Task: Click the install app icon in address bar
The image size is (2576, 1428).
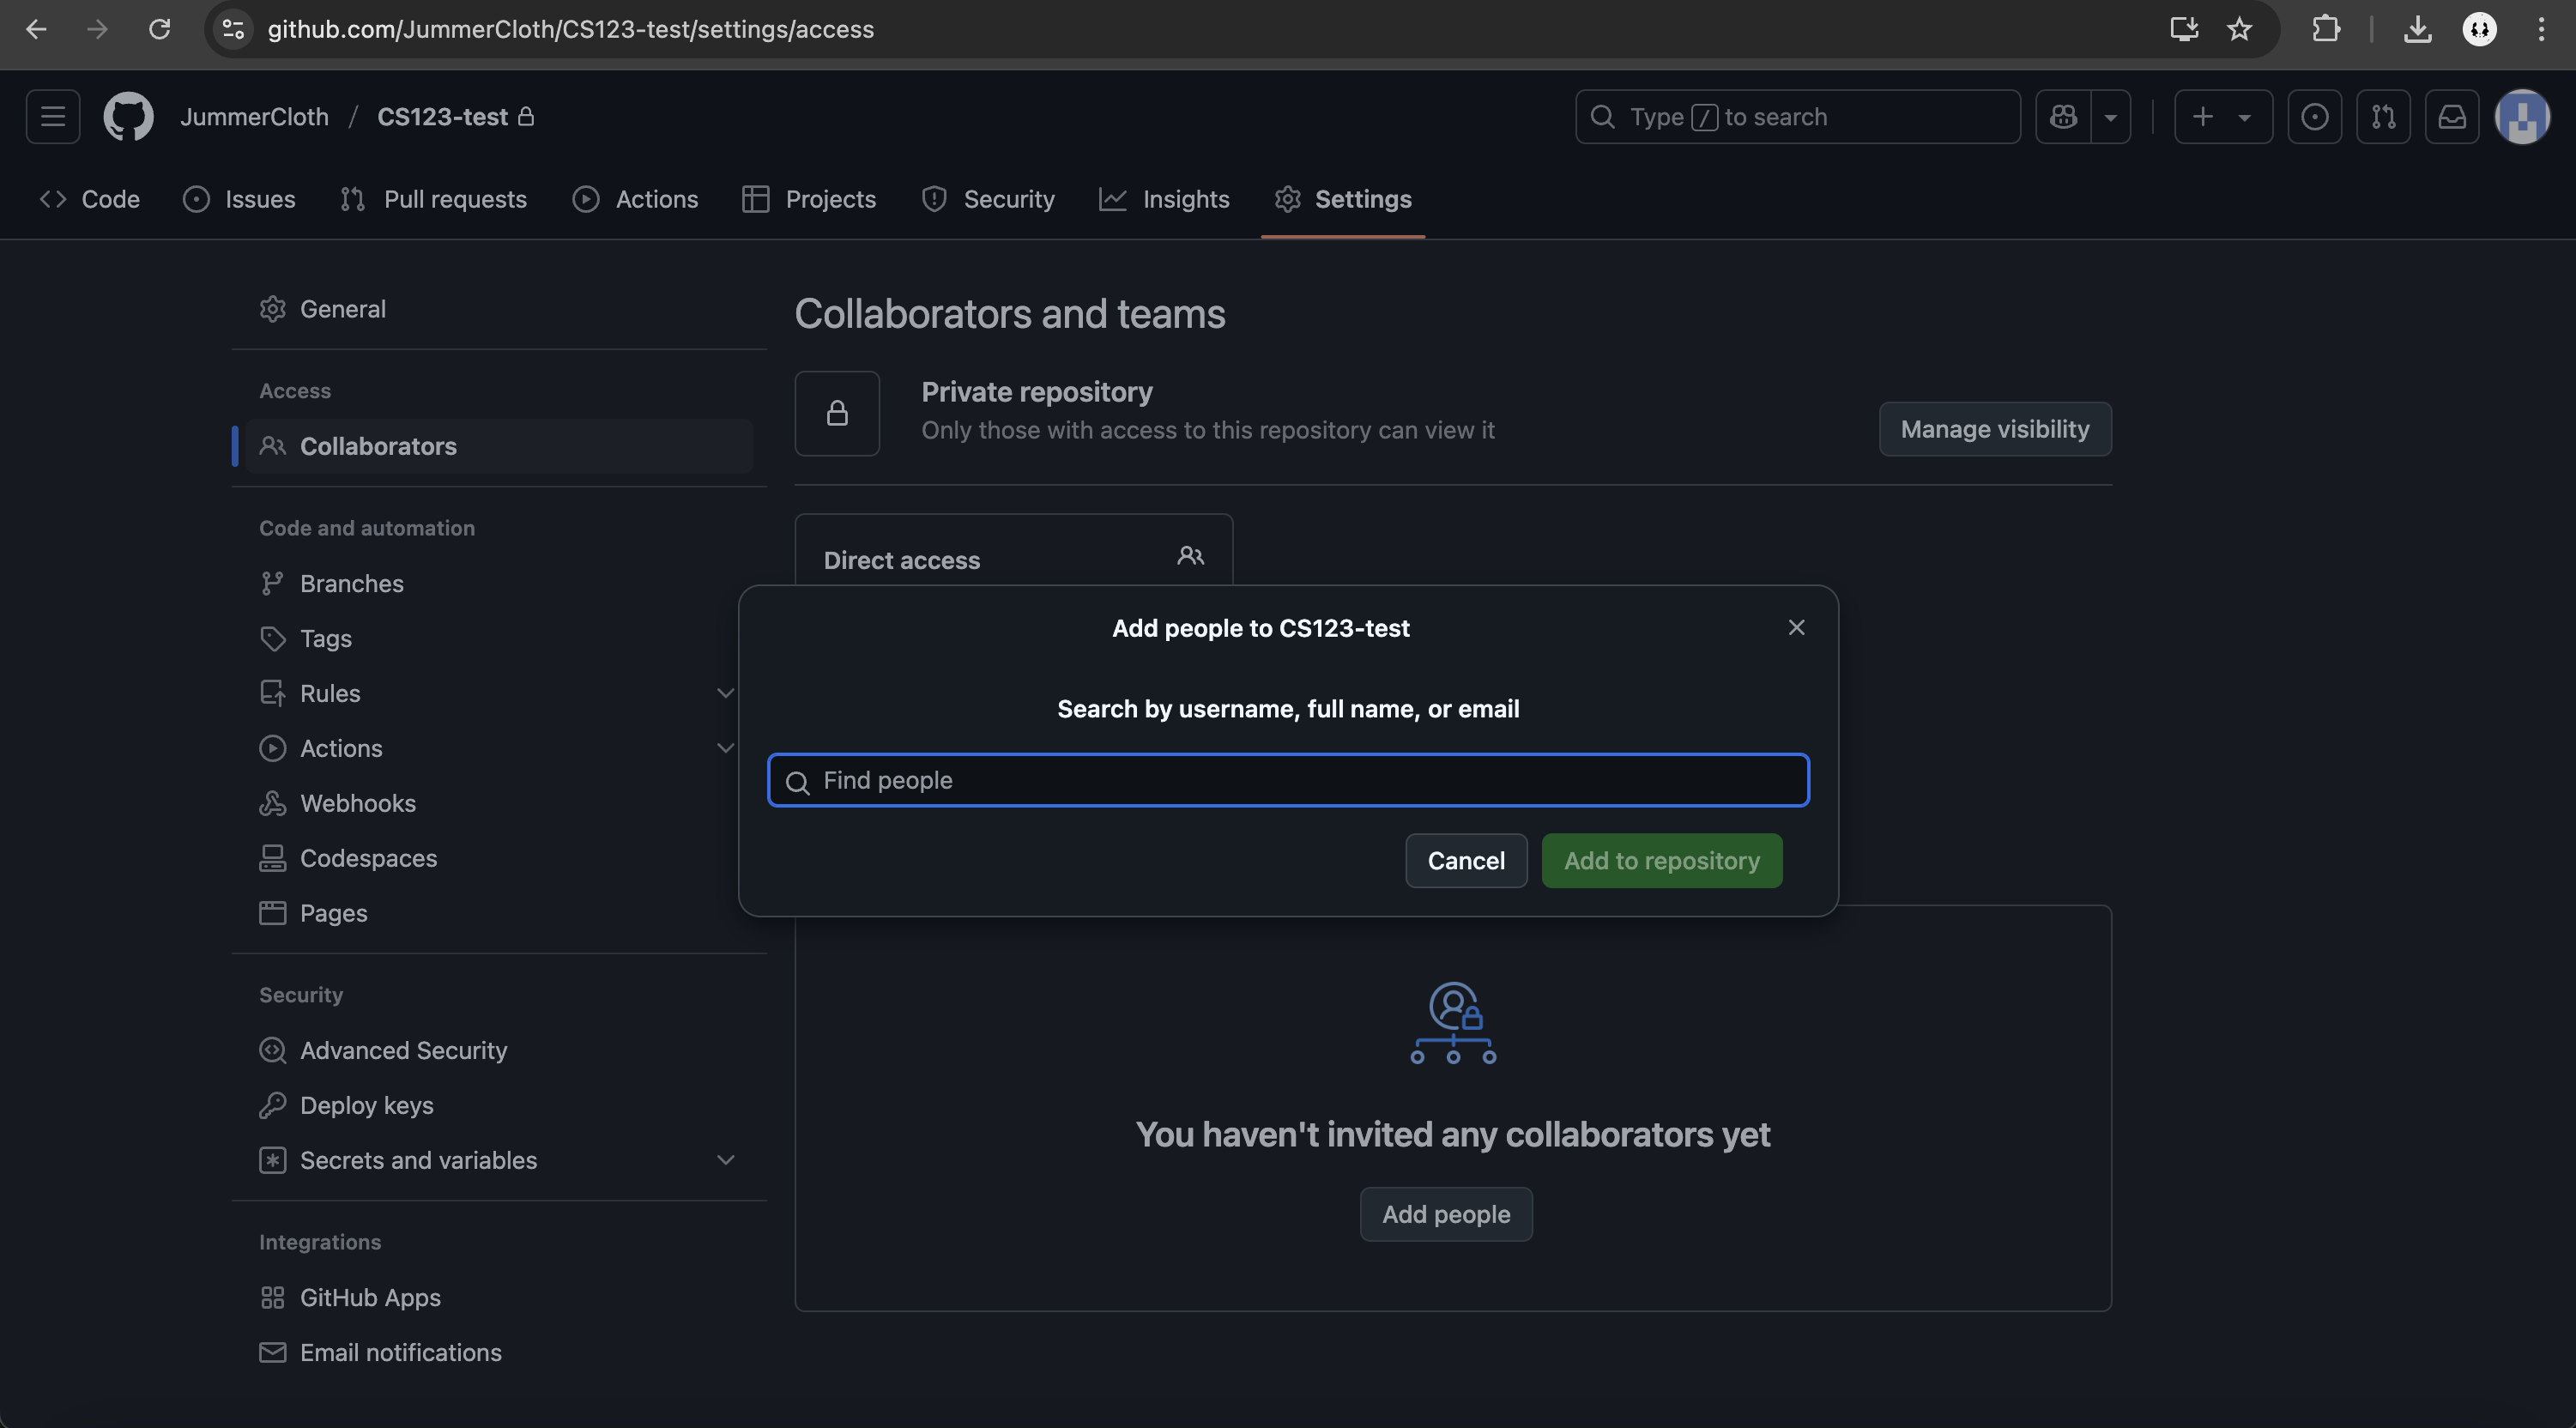Action: coord(2184,29)
